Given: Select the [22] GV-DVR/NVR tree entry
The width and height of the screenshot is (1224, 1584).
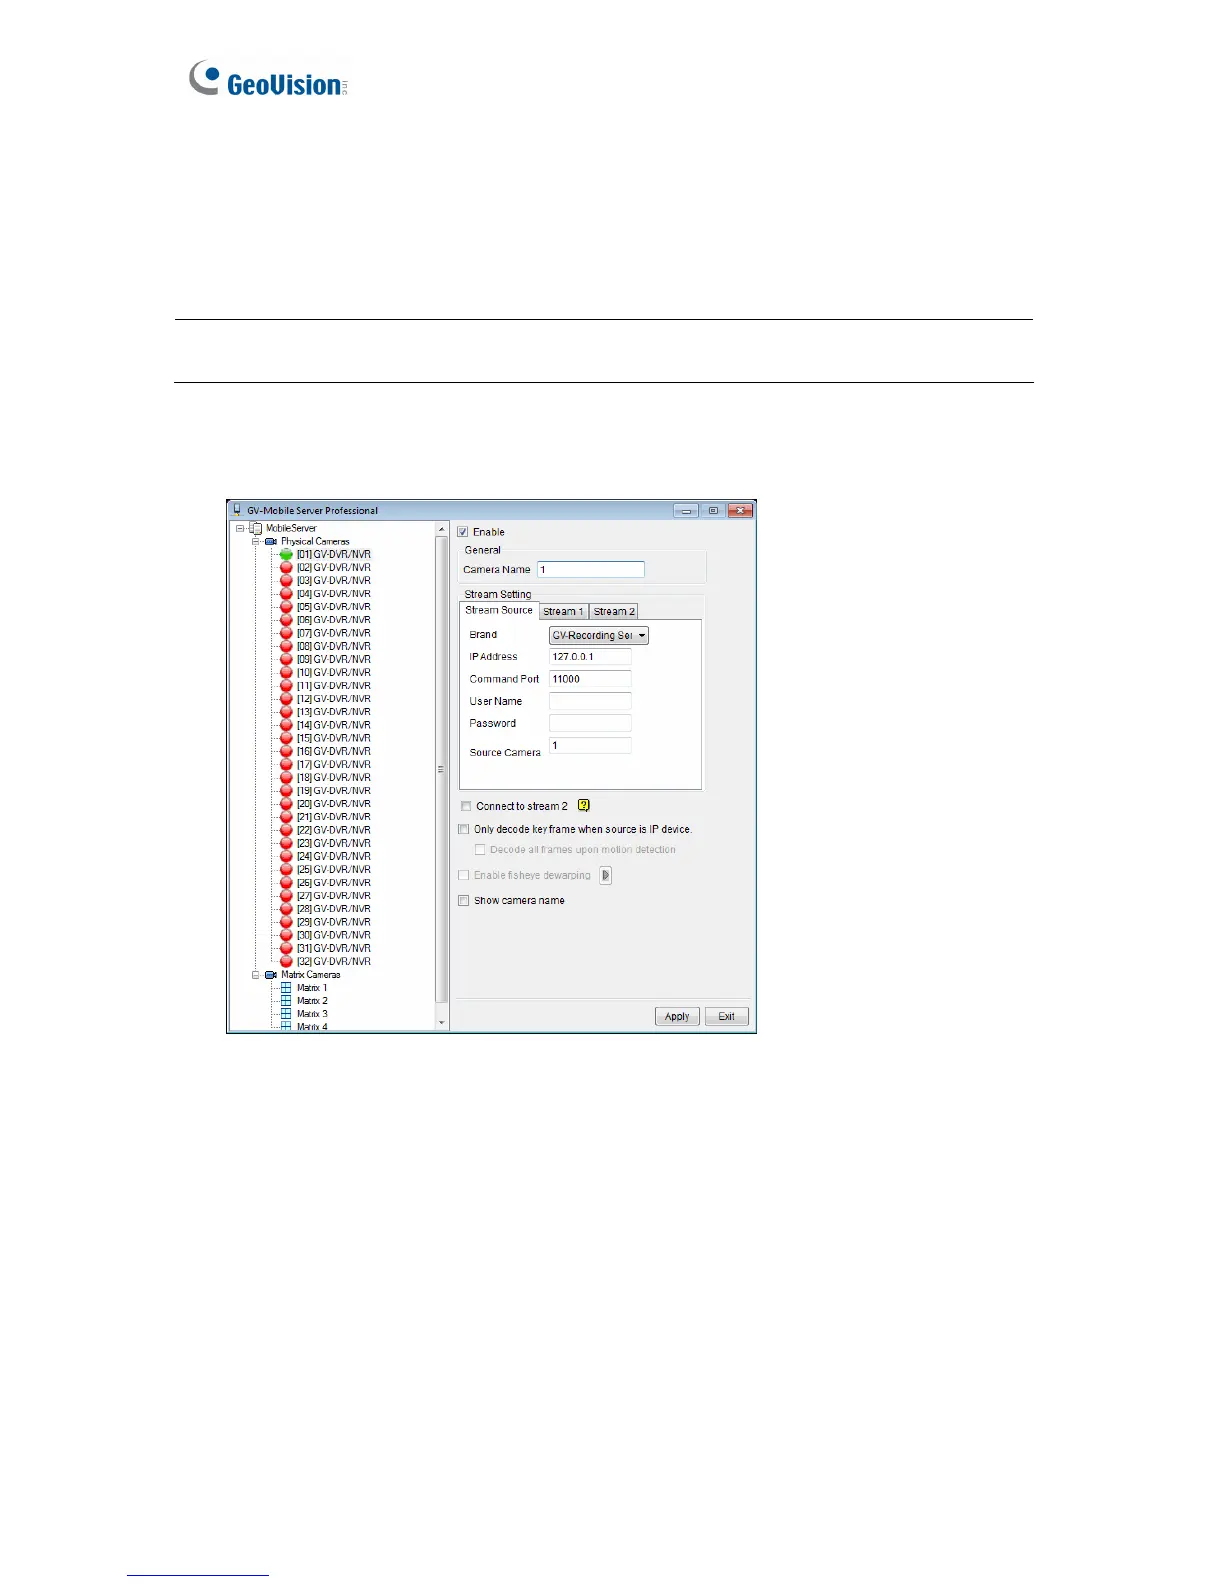Looking at the screenshot, I should [334, 830].
